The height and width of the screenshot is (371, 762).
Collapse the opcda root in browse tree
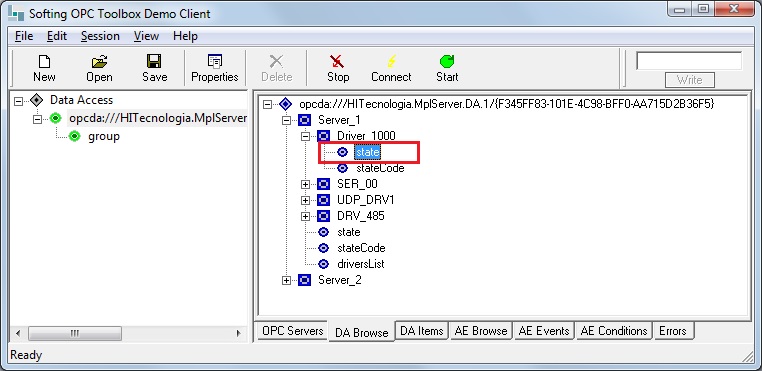[x=267, y=104]
